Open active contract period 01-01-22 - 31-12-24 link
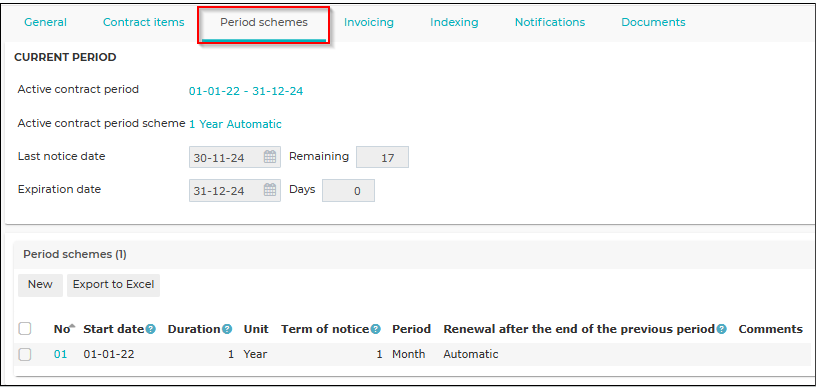Screen dimensions: 816x388 click(x=246, y=92)
